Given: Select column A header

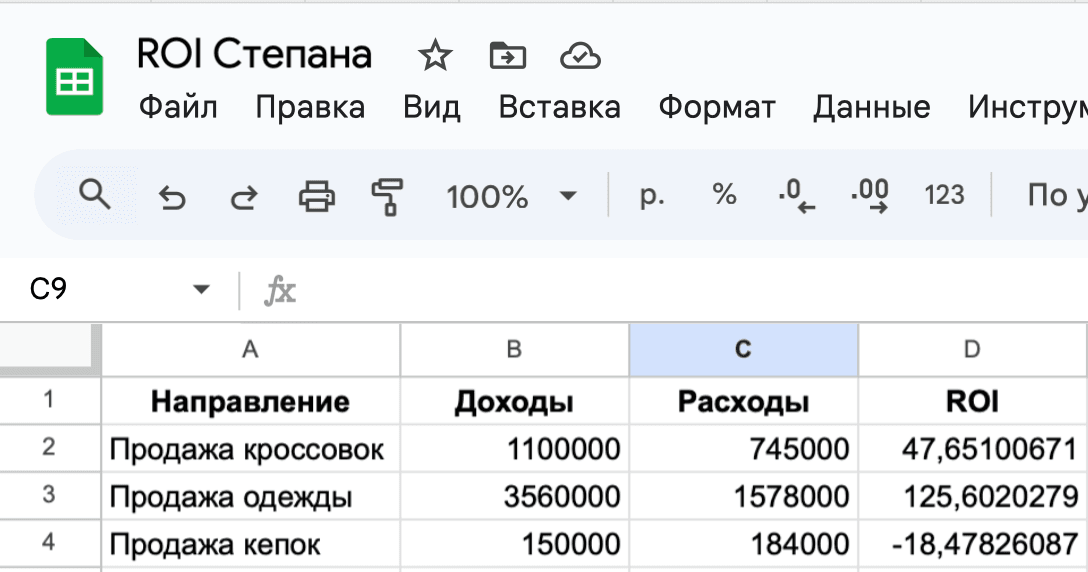Looking at the screenshot, I should 250,350.
